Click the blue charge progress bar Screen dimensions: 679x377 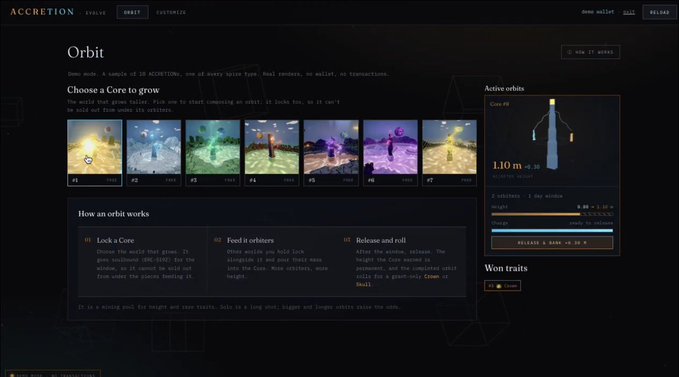pos(552,231)
